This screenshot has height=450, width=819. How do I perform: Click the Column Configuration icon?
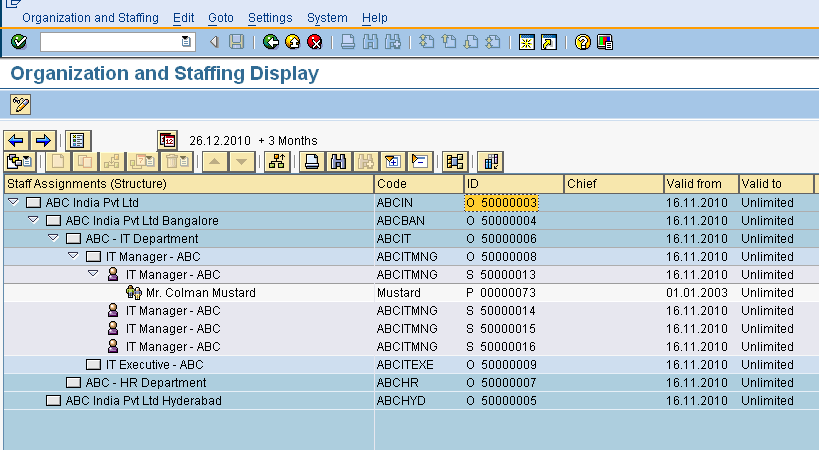click(x=491, y=162)
